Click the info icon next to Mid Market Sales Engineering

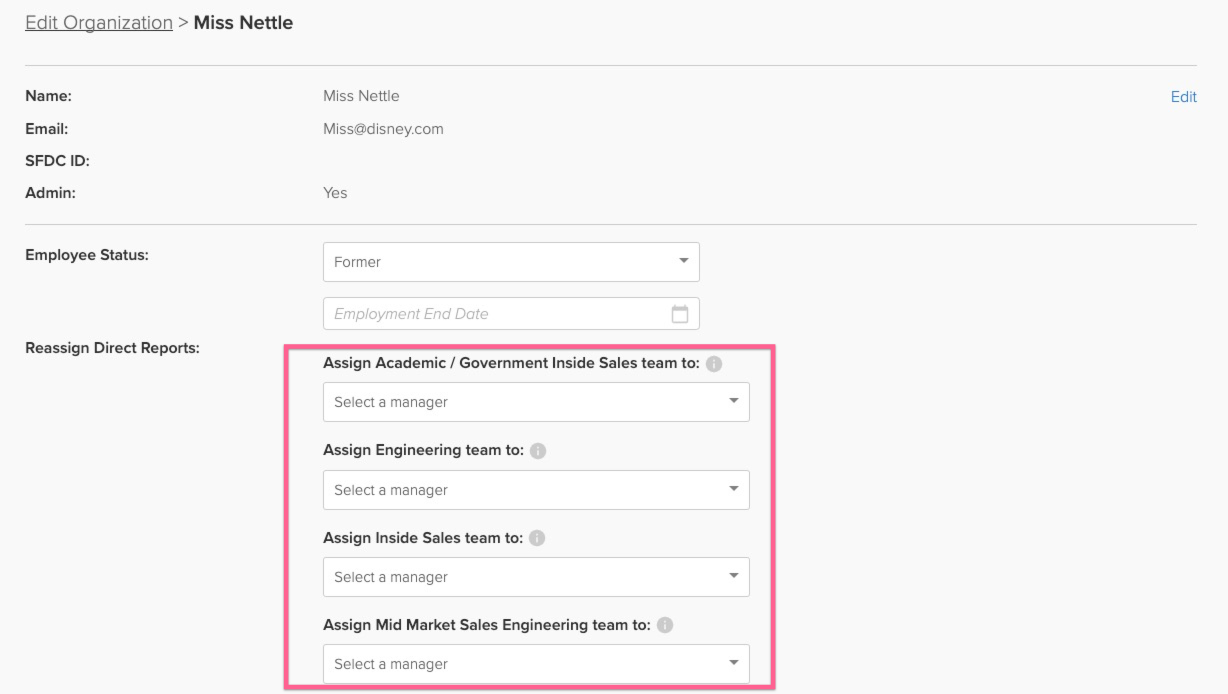665,625
